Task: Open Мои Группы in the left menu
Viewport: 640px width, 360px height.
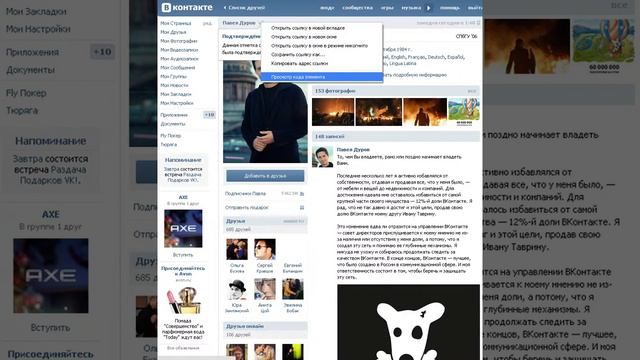Action: [173, 76]
